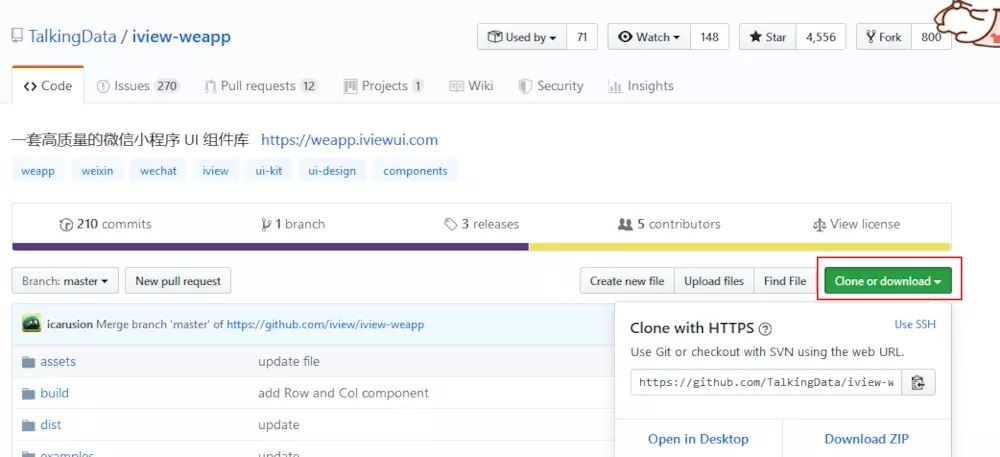Open the 'update file' commit message

(289, 361)
